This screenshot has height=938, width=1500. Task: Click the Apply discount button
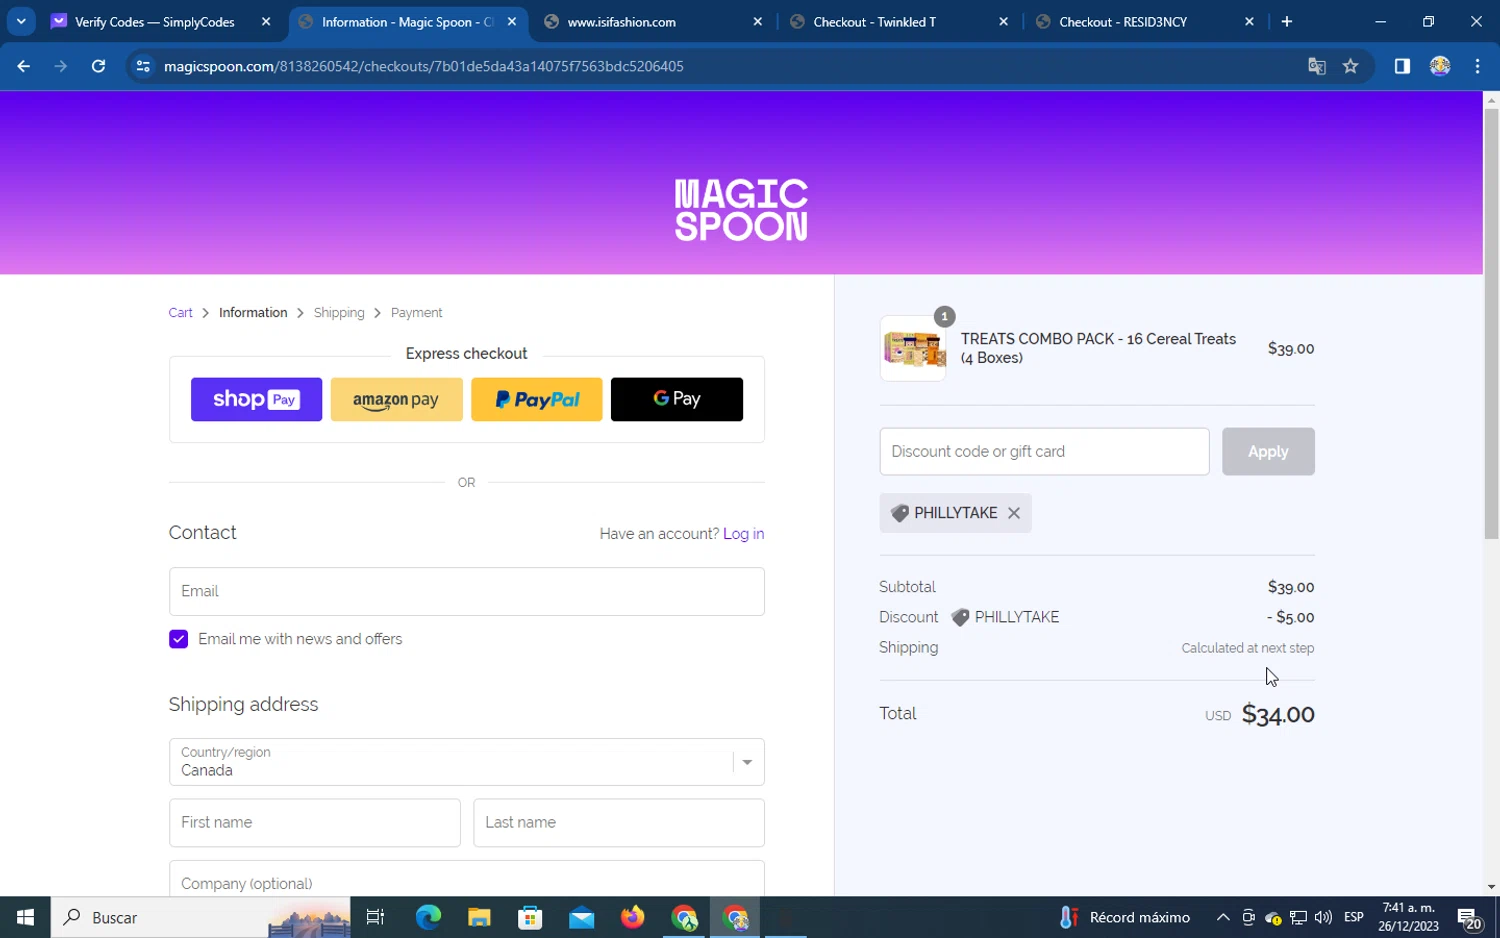pos(1268,451)
